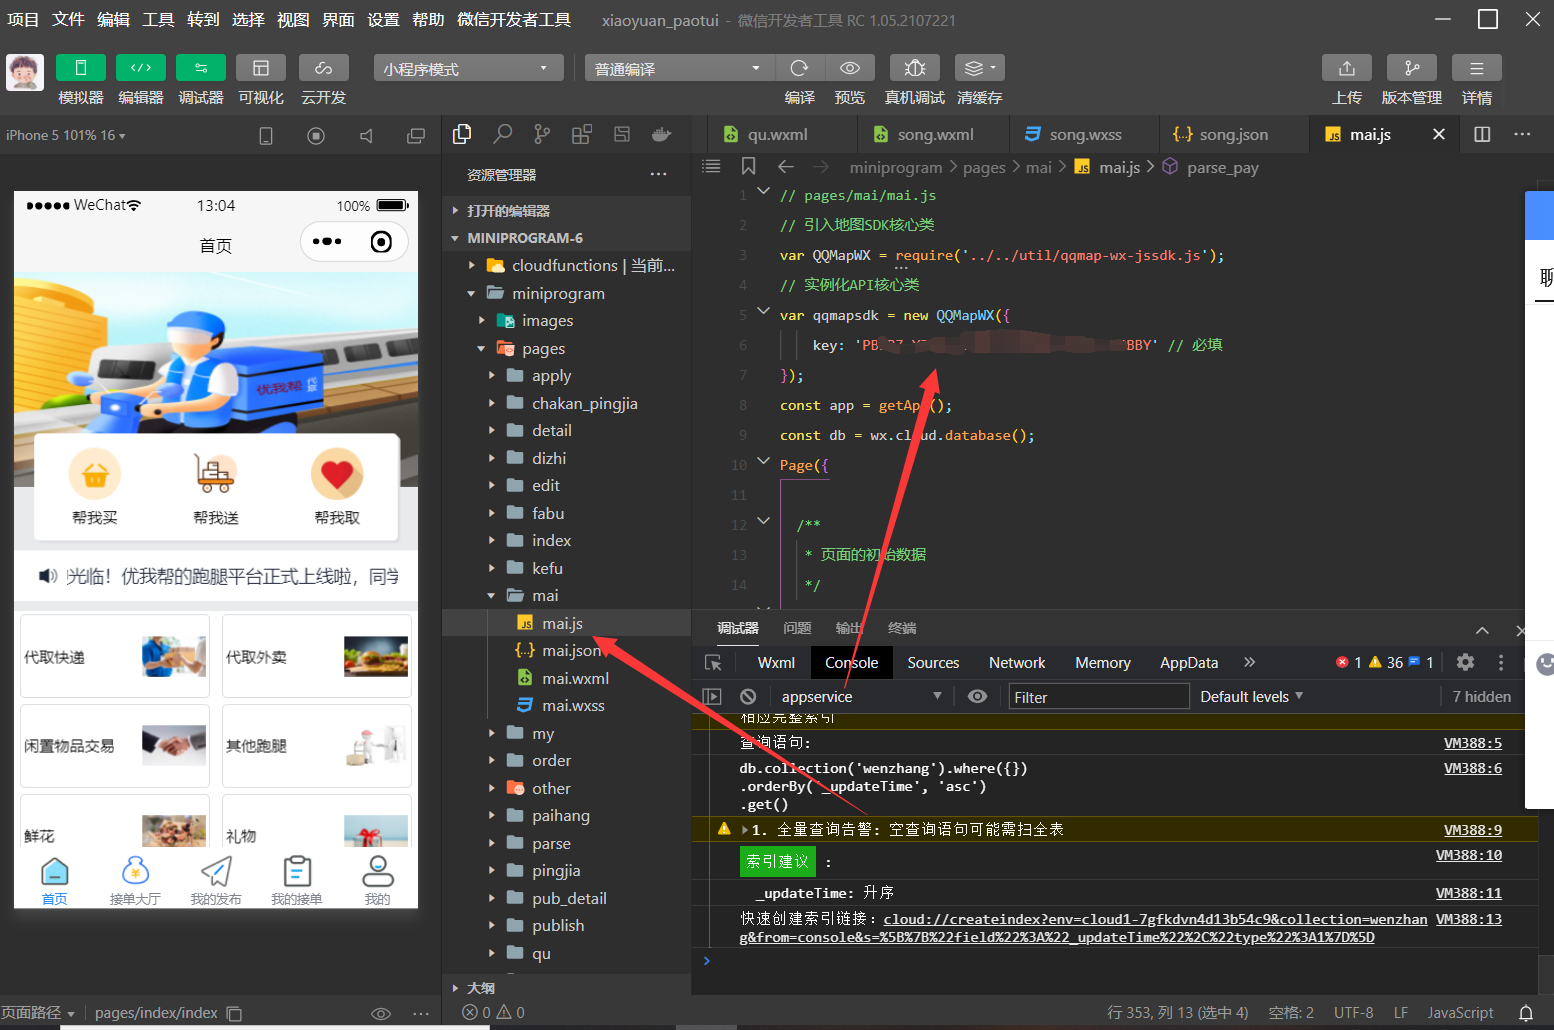The width and height of the screenshot is (1554, 1030).
Task: Collapse the pages folder in 资源管理器
Action: coord(481,348)
